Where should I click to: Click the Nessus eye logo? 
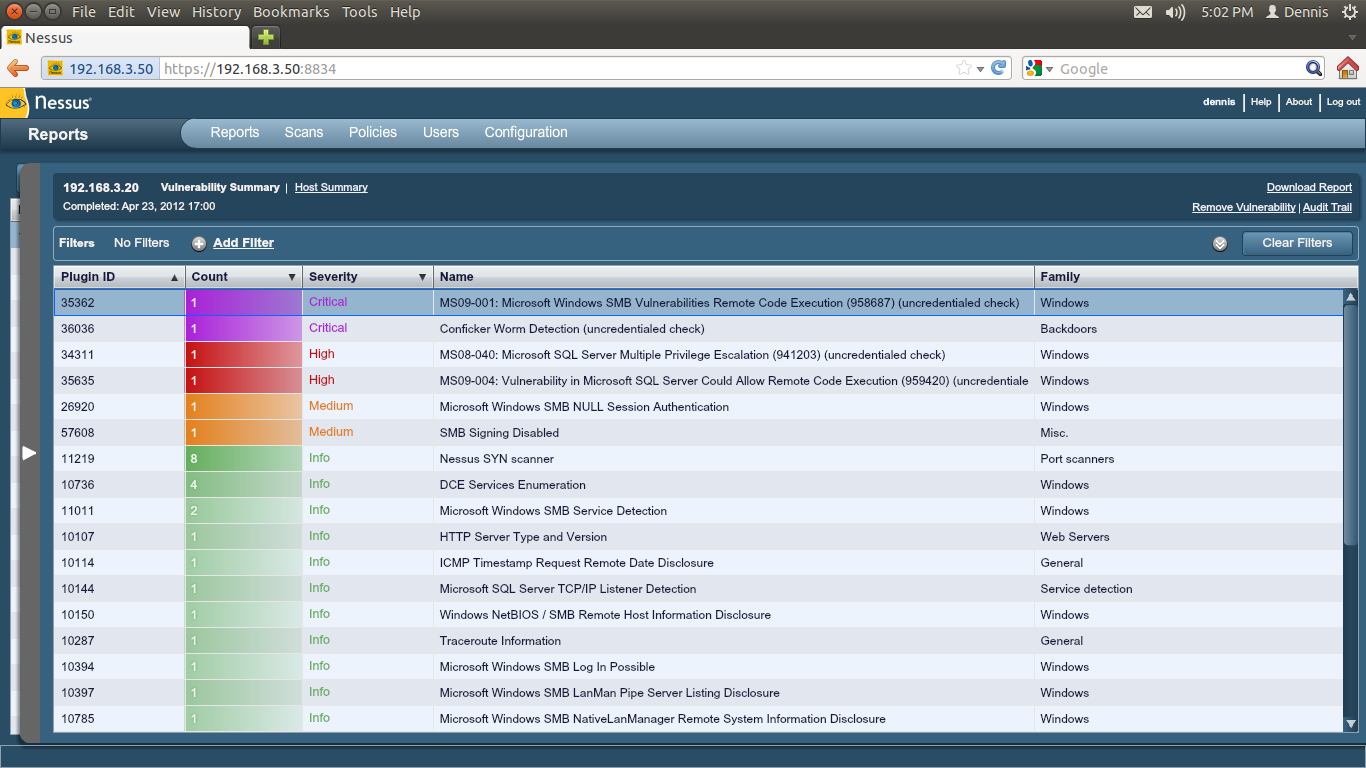[16, 102]
